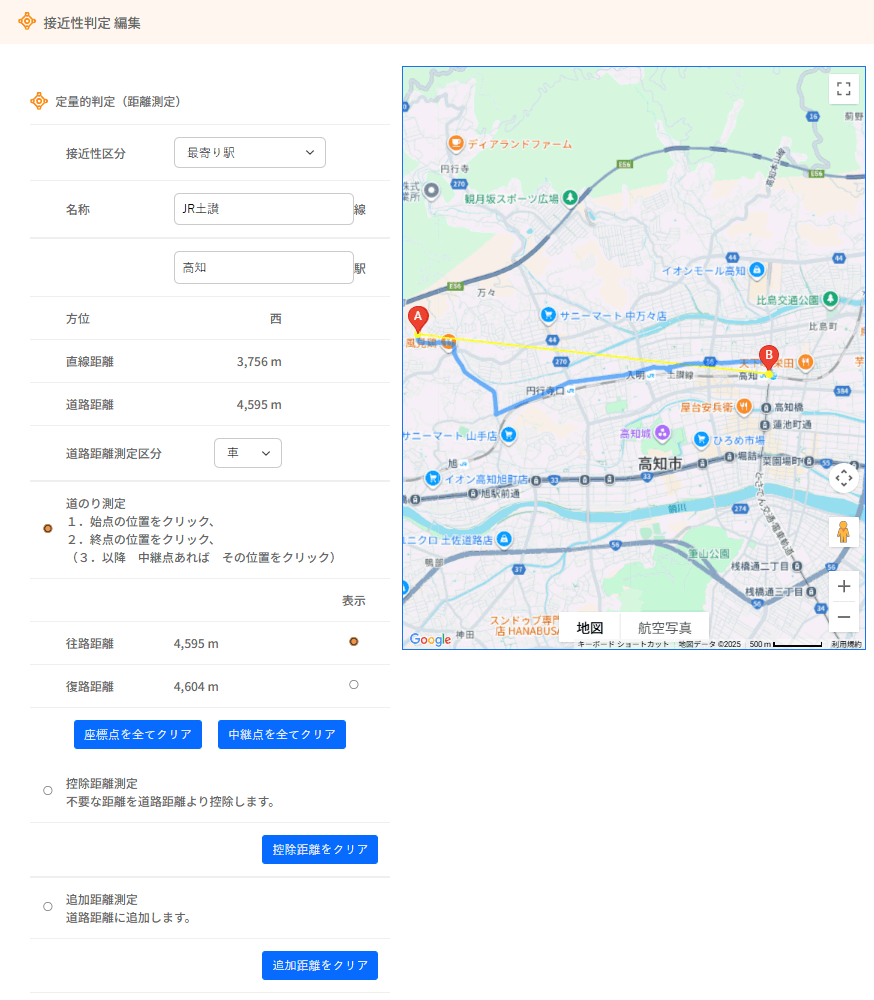Click the イオンモール高知 shopping pin

(757, 270)
